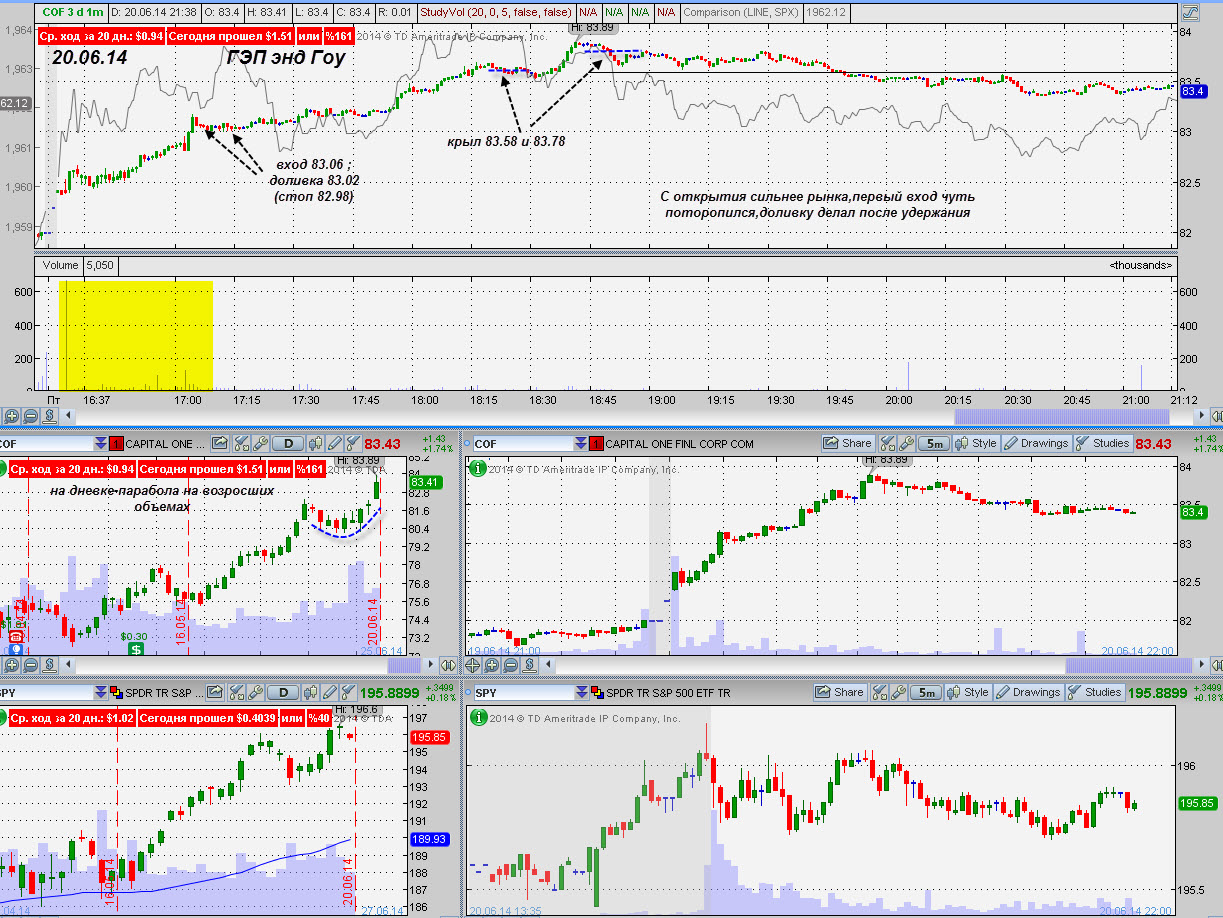The height and width of the screenshot is (918, 1223).
Task: Click StudyVol (20, 0, 5, false, false) label
Action: (496, 12)
